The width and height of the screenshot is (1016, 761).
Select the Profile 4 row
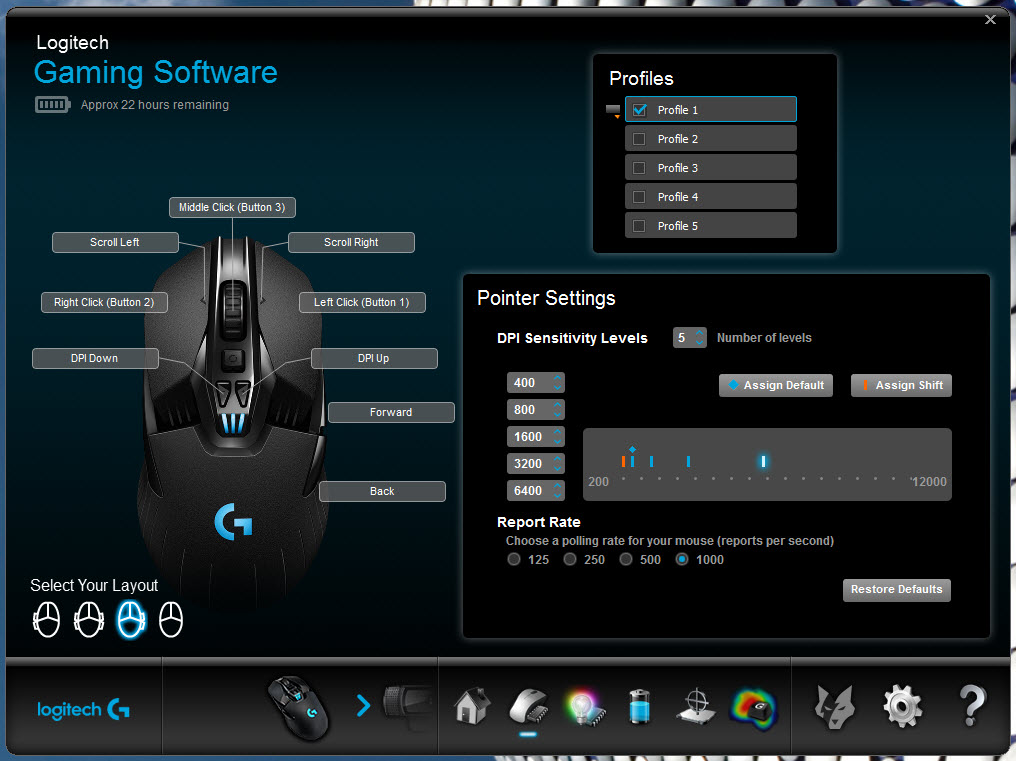click(711, 196)
